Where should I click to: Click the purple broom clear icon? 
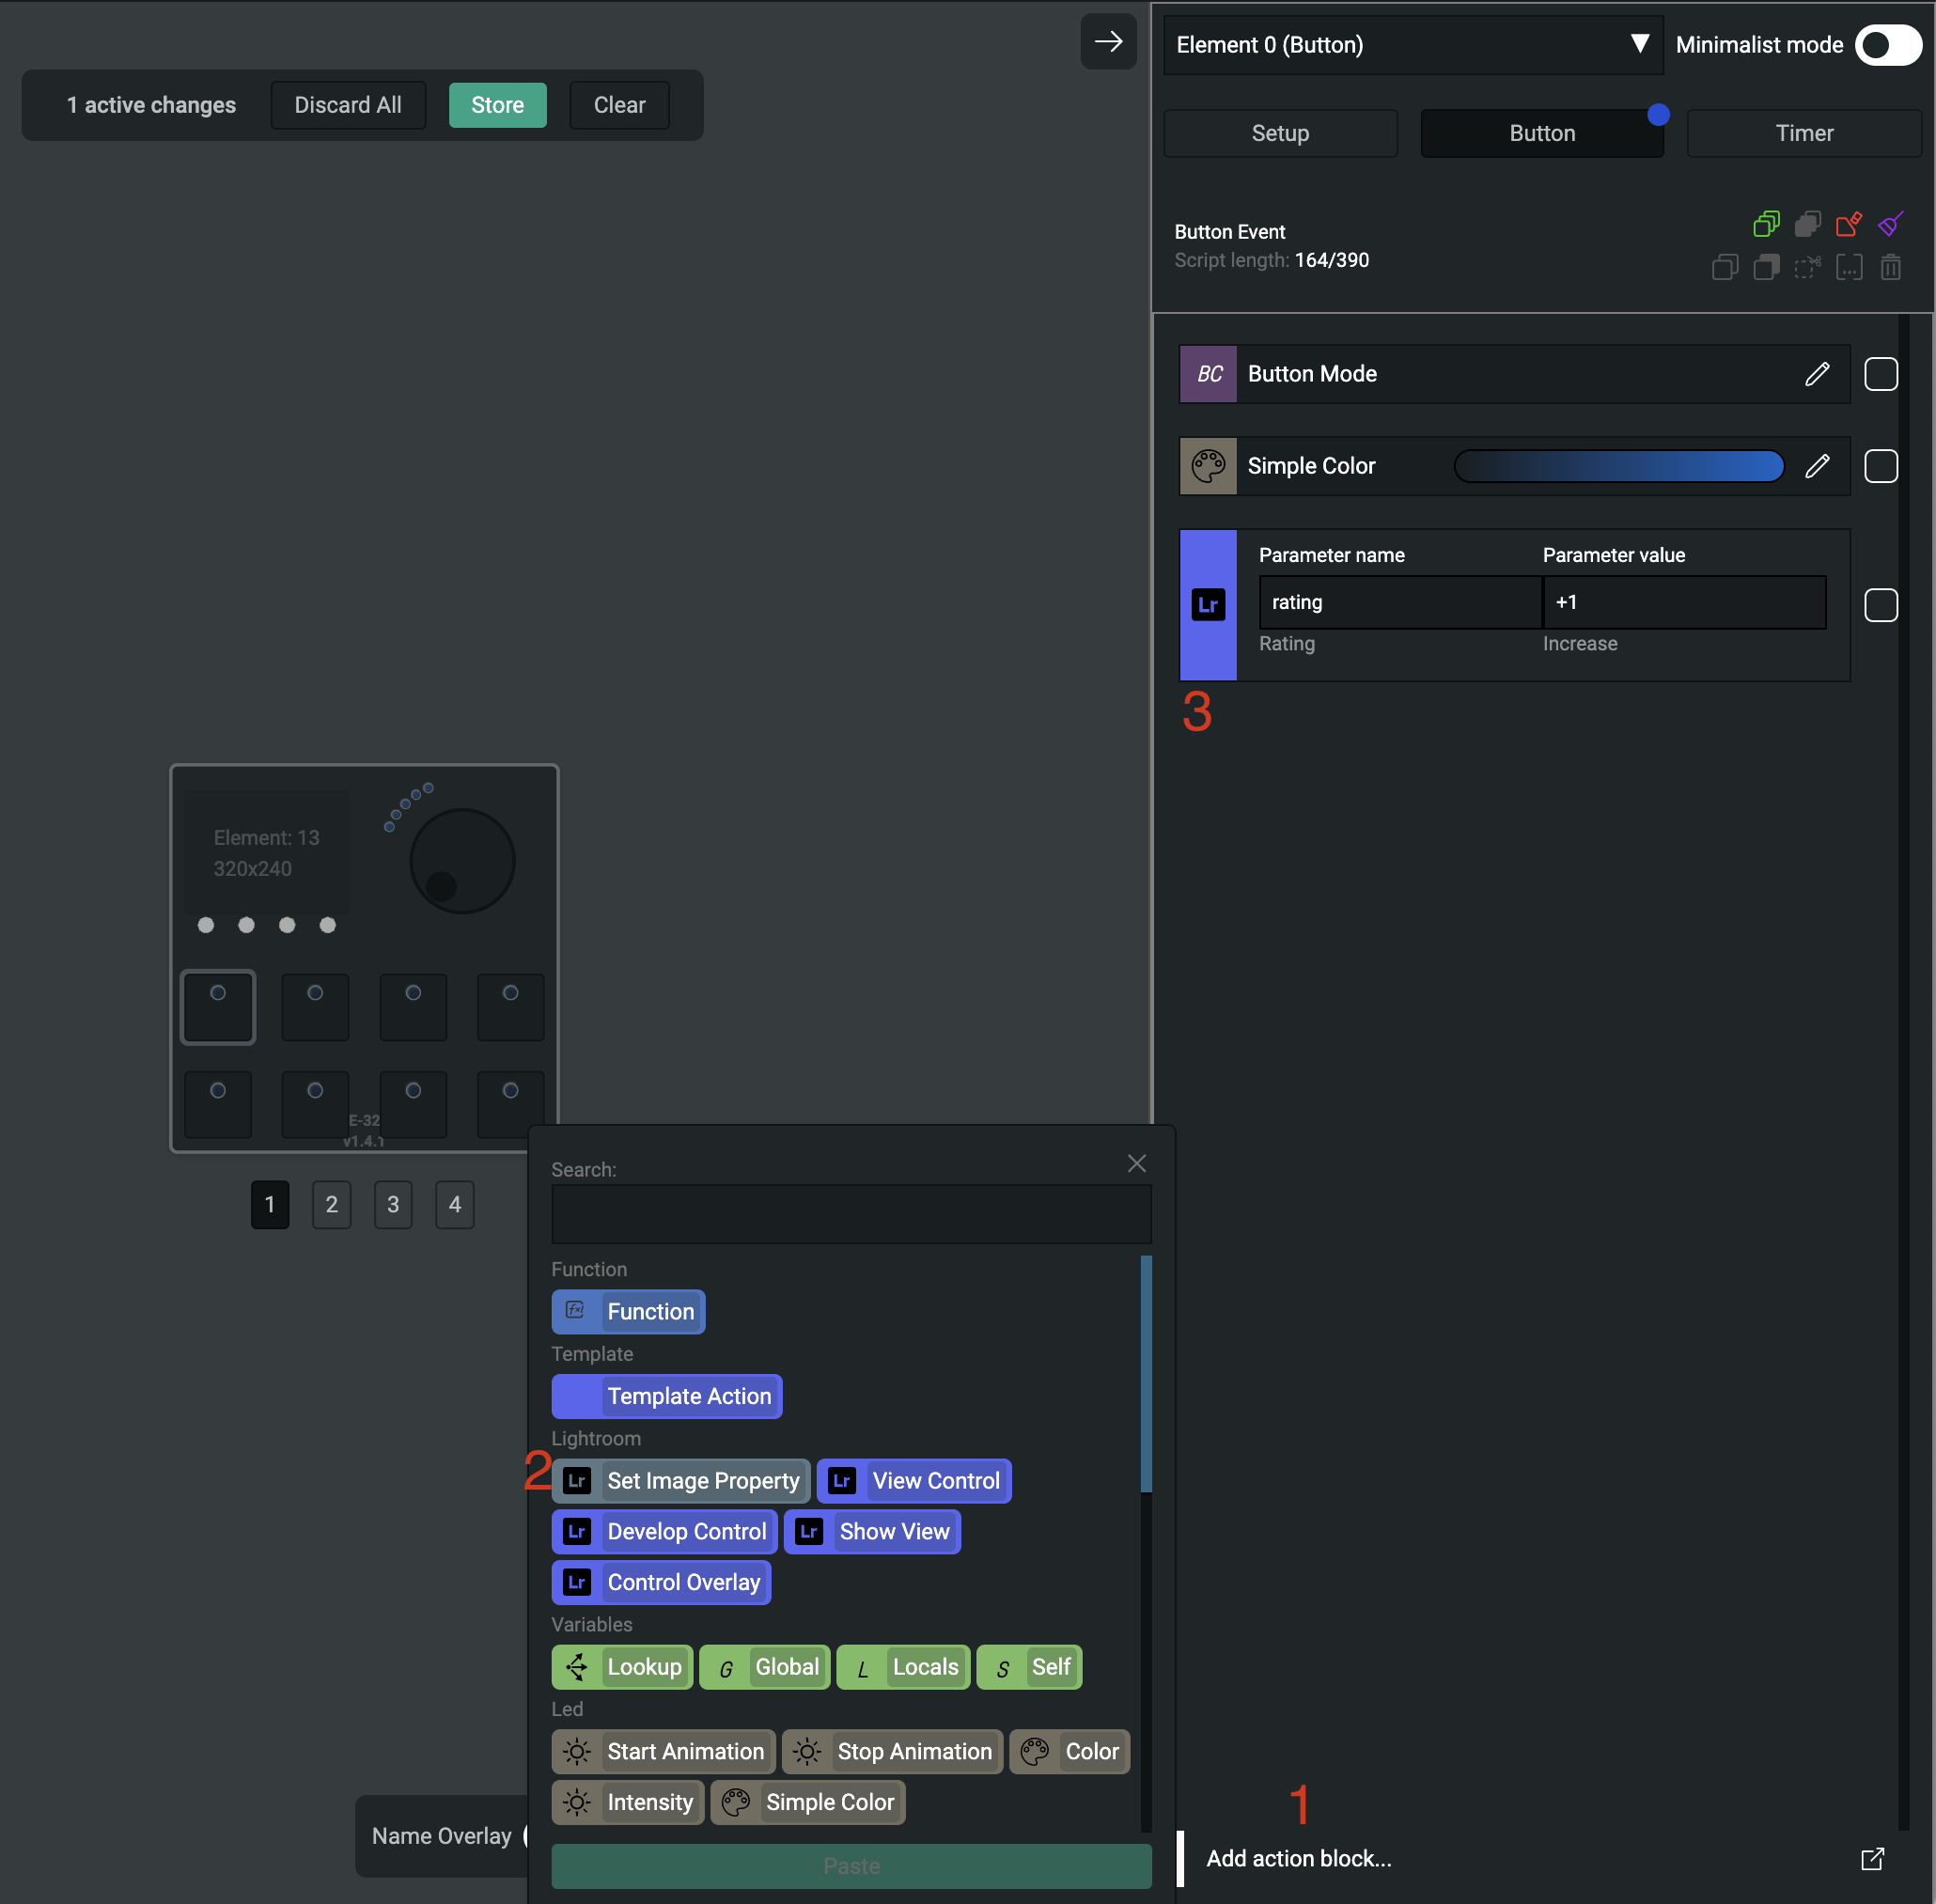point(1890,224)
